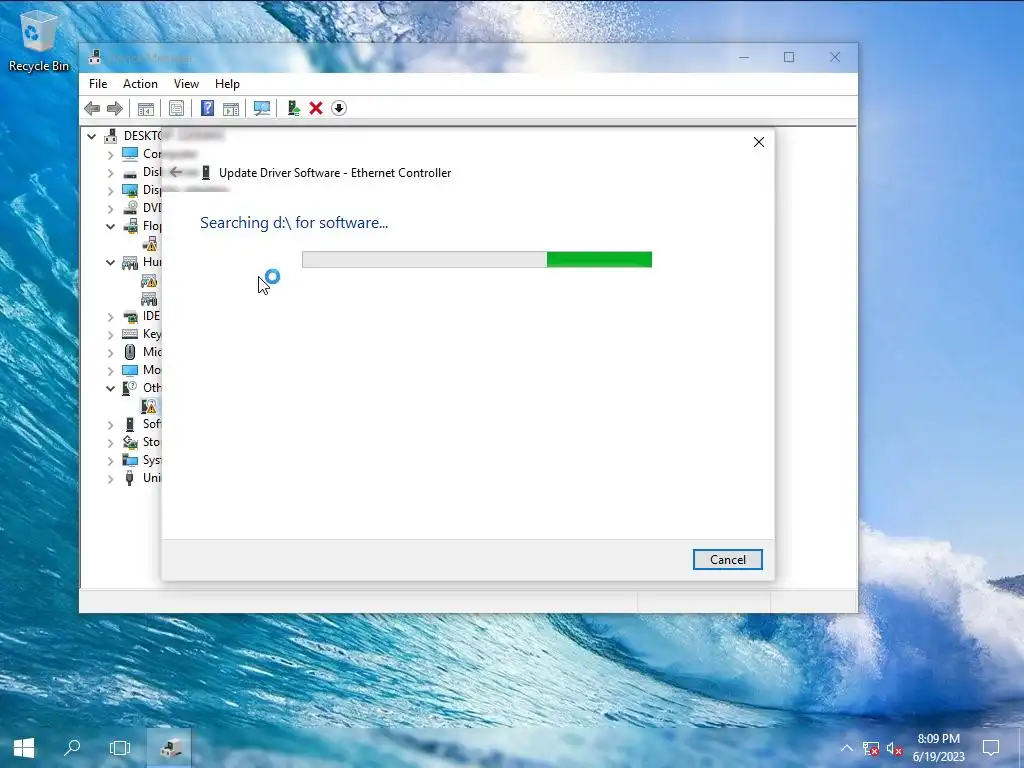The image size is (1024, 768).
Task: Expand the Universal Serial Bus category chevron
Action: [x=110, y=479]
